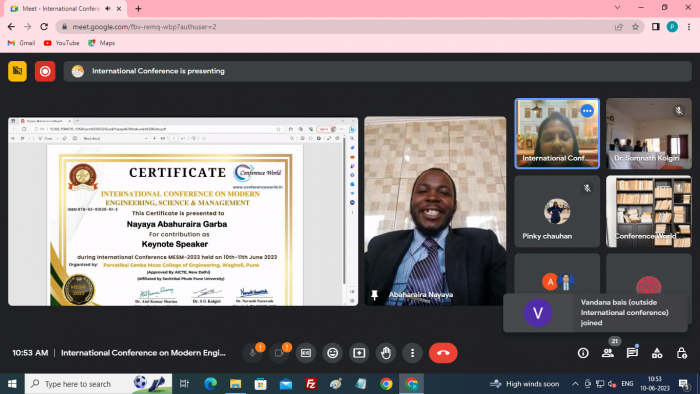The width and height of the screenshot is (700, 394).
Task: Open the Gmail bookmark
Action: [x=21, y=43]
